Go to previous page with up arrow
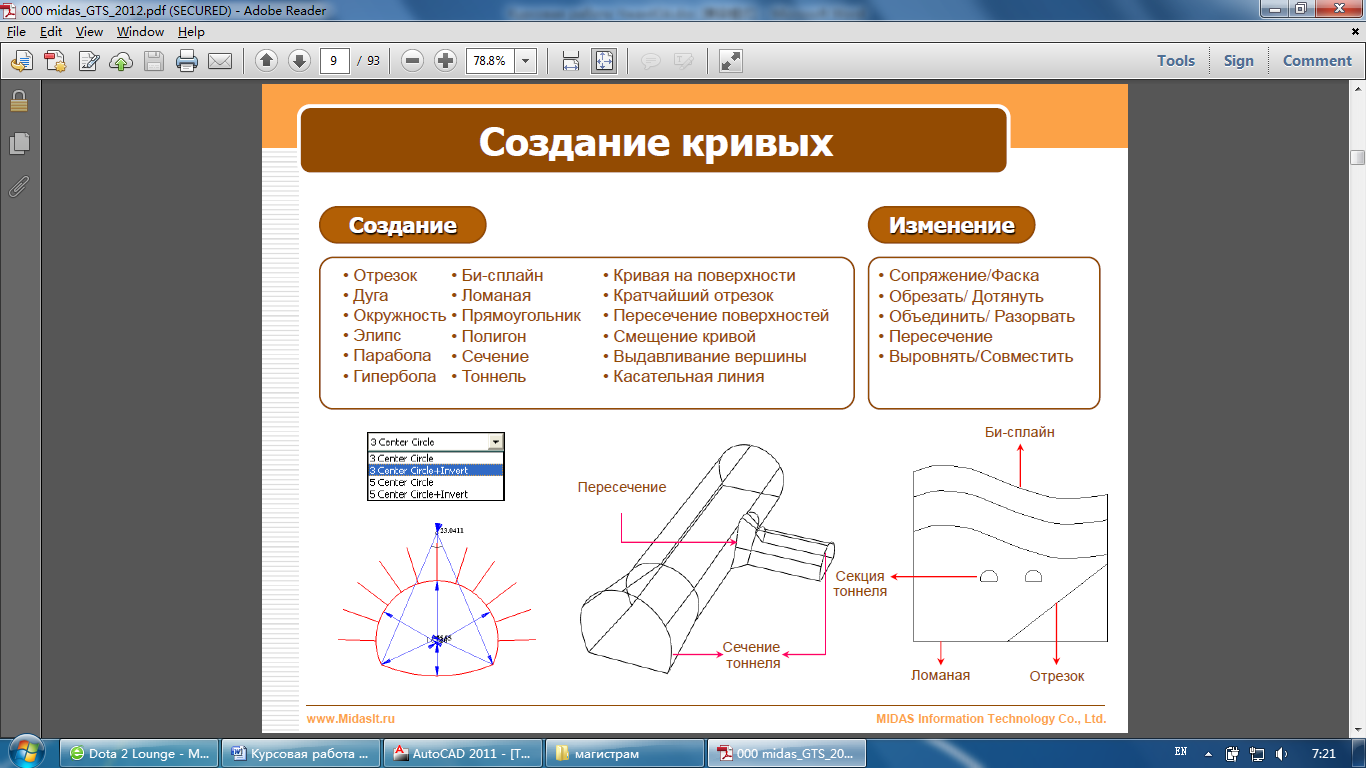The width and height of the screenshot is (1366, 768). click(x=266, y=61)
